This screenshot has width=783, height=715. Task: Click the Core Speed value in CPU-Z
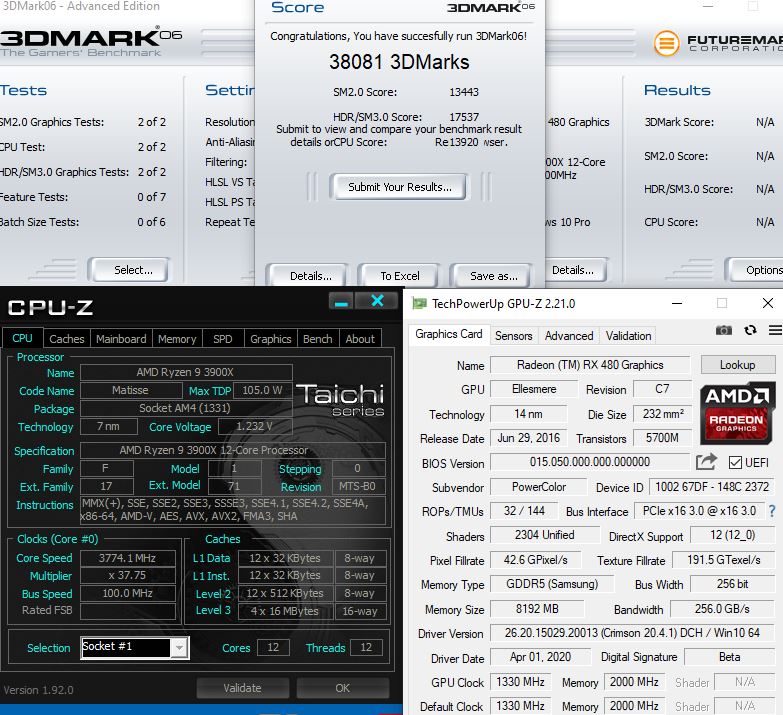tap(128, 558)
